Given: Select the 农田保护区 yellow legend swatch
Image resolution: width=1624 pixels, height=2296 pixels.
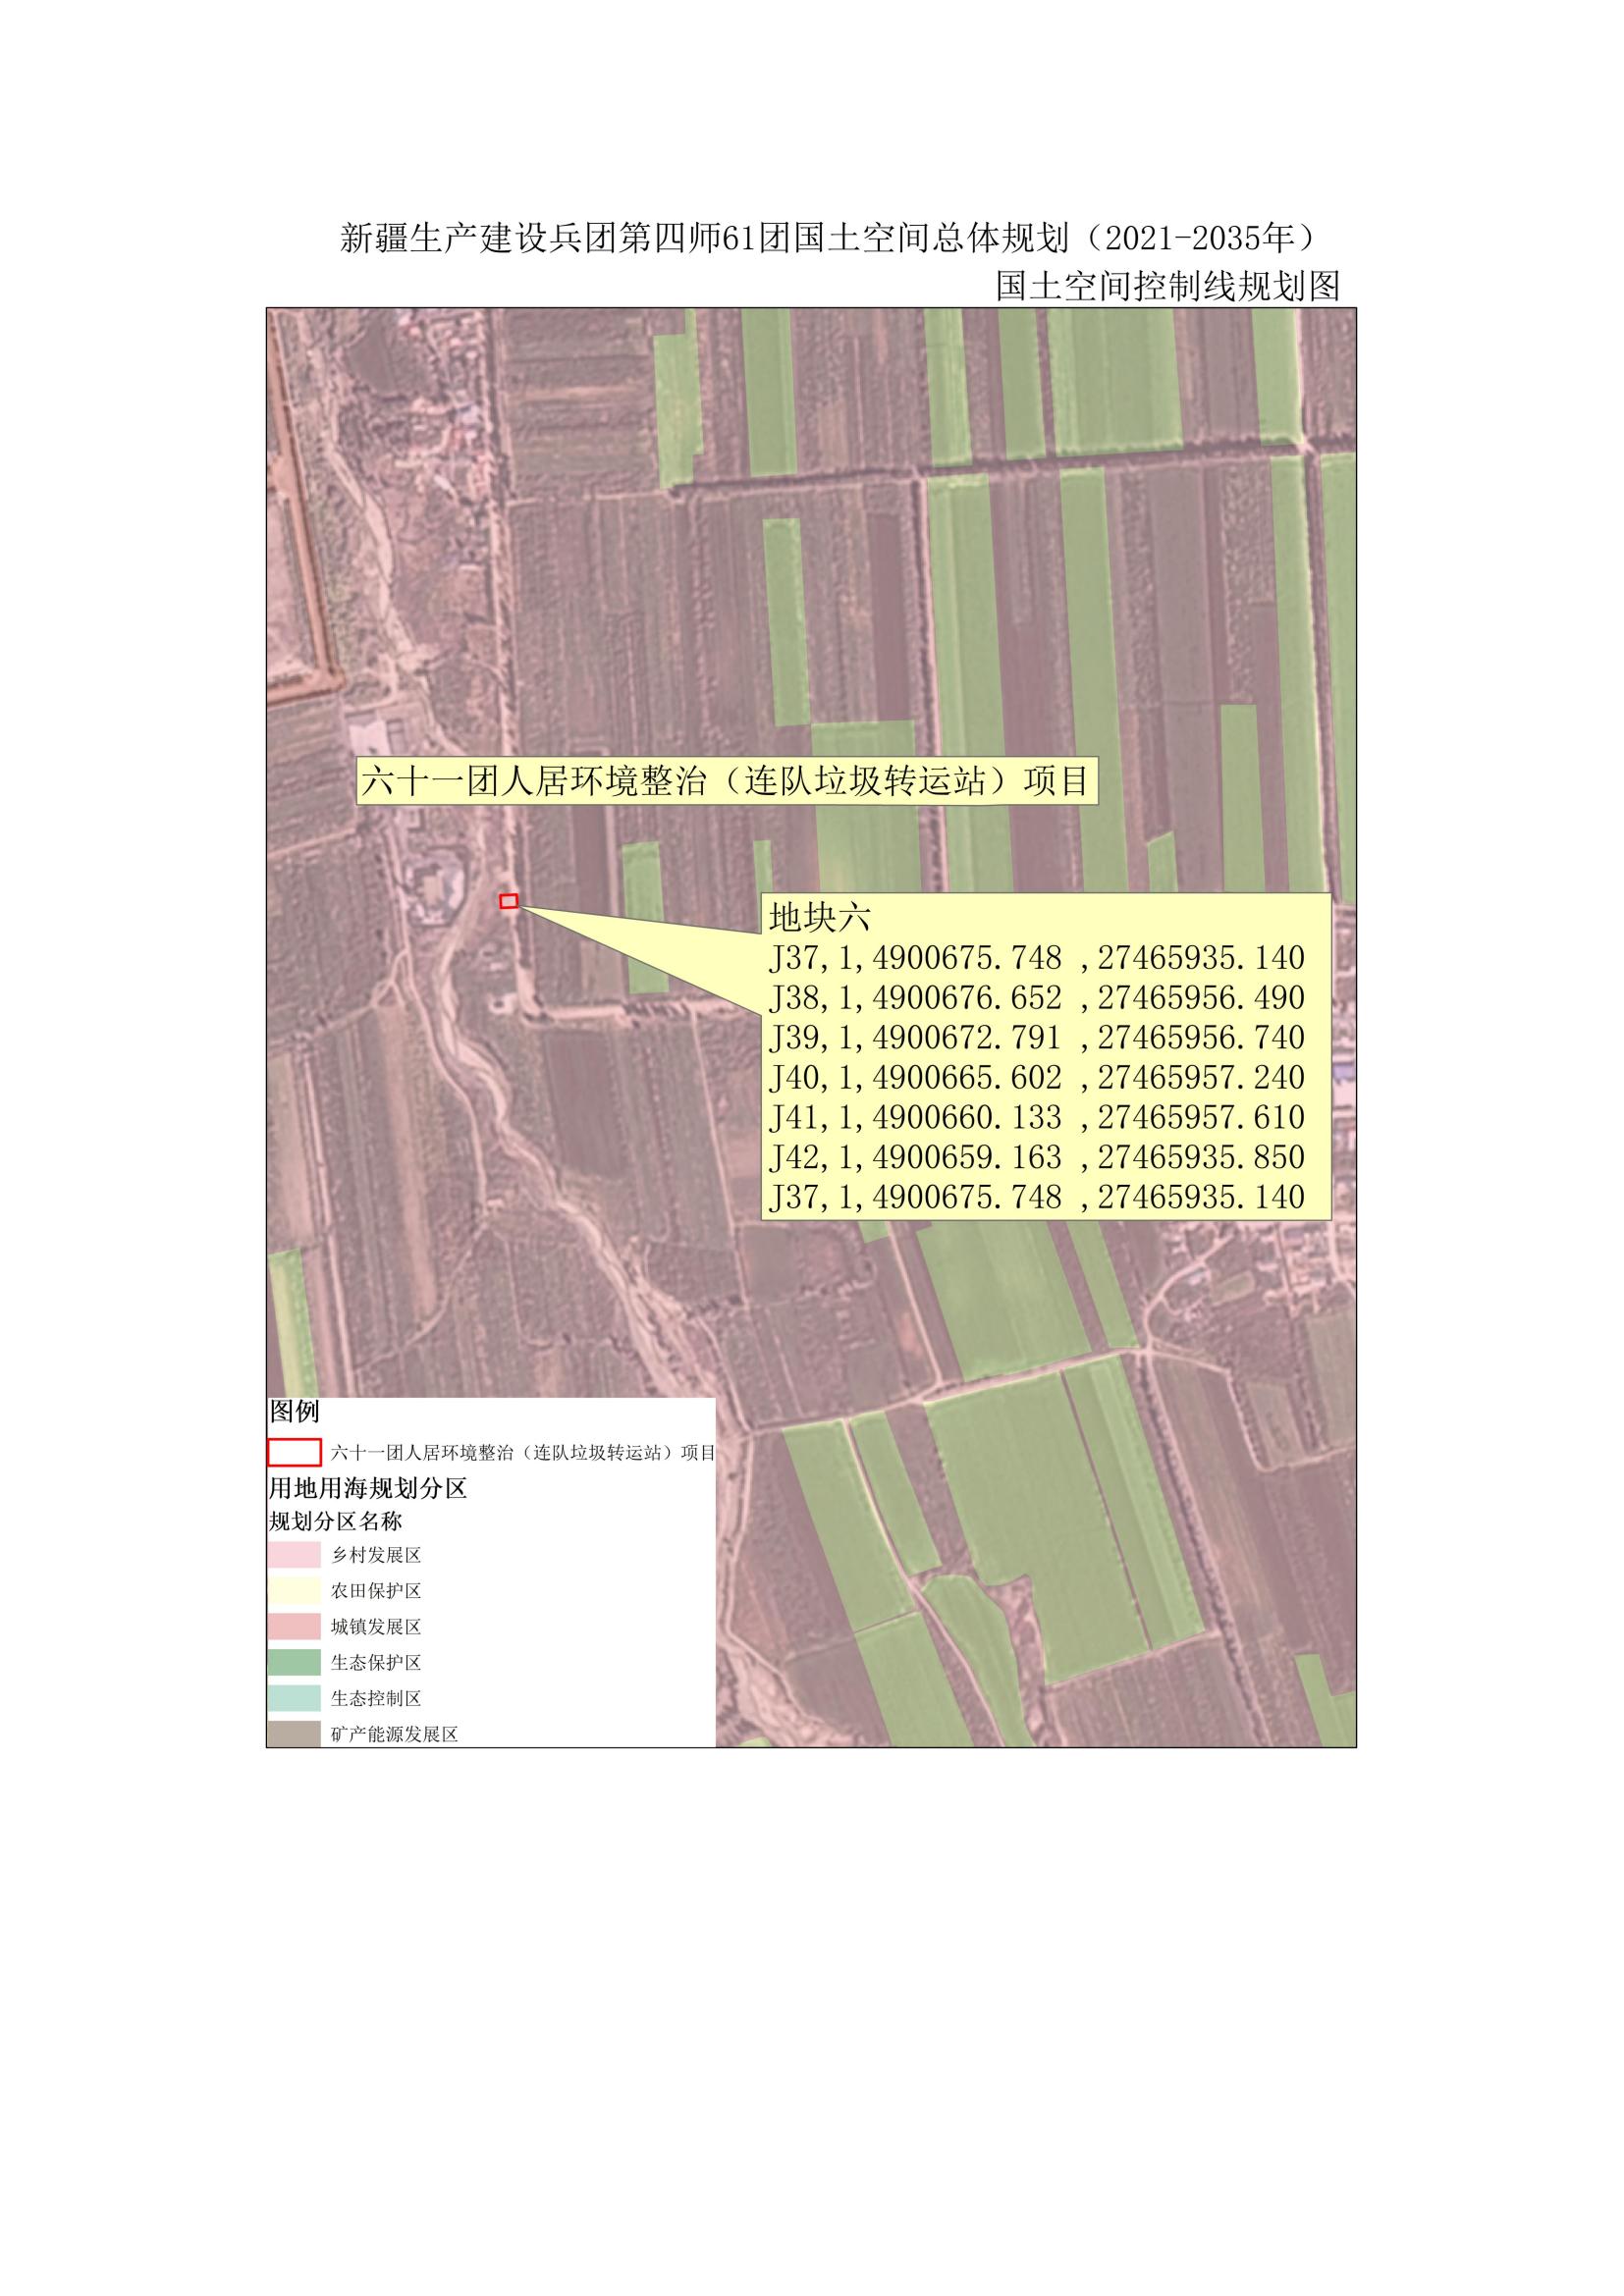Looking at the screenshot, I should pos(294,1591).
